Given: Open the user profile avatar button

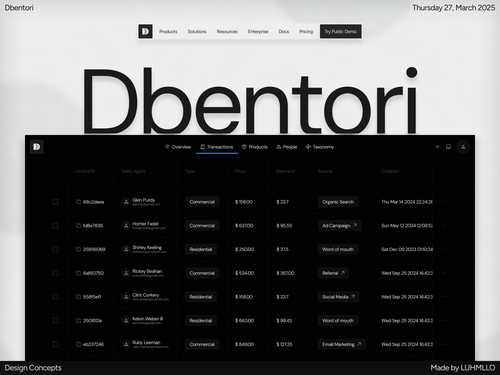Looking at the screenshot, I should click(463, 147).
